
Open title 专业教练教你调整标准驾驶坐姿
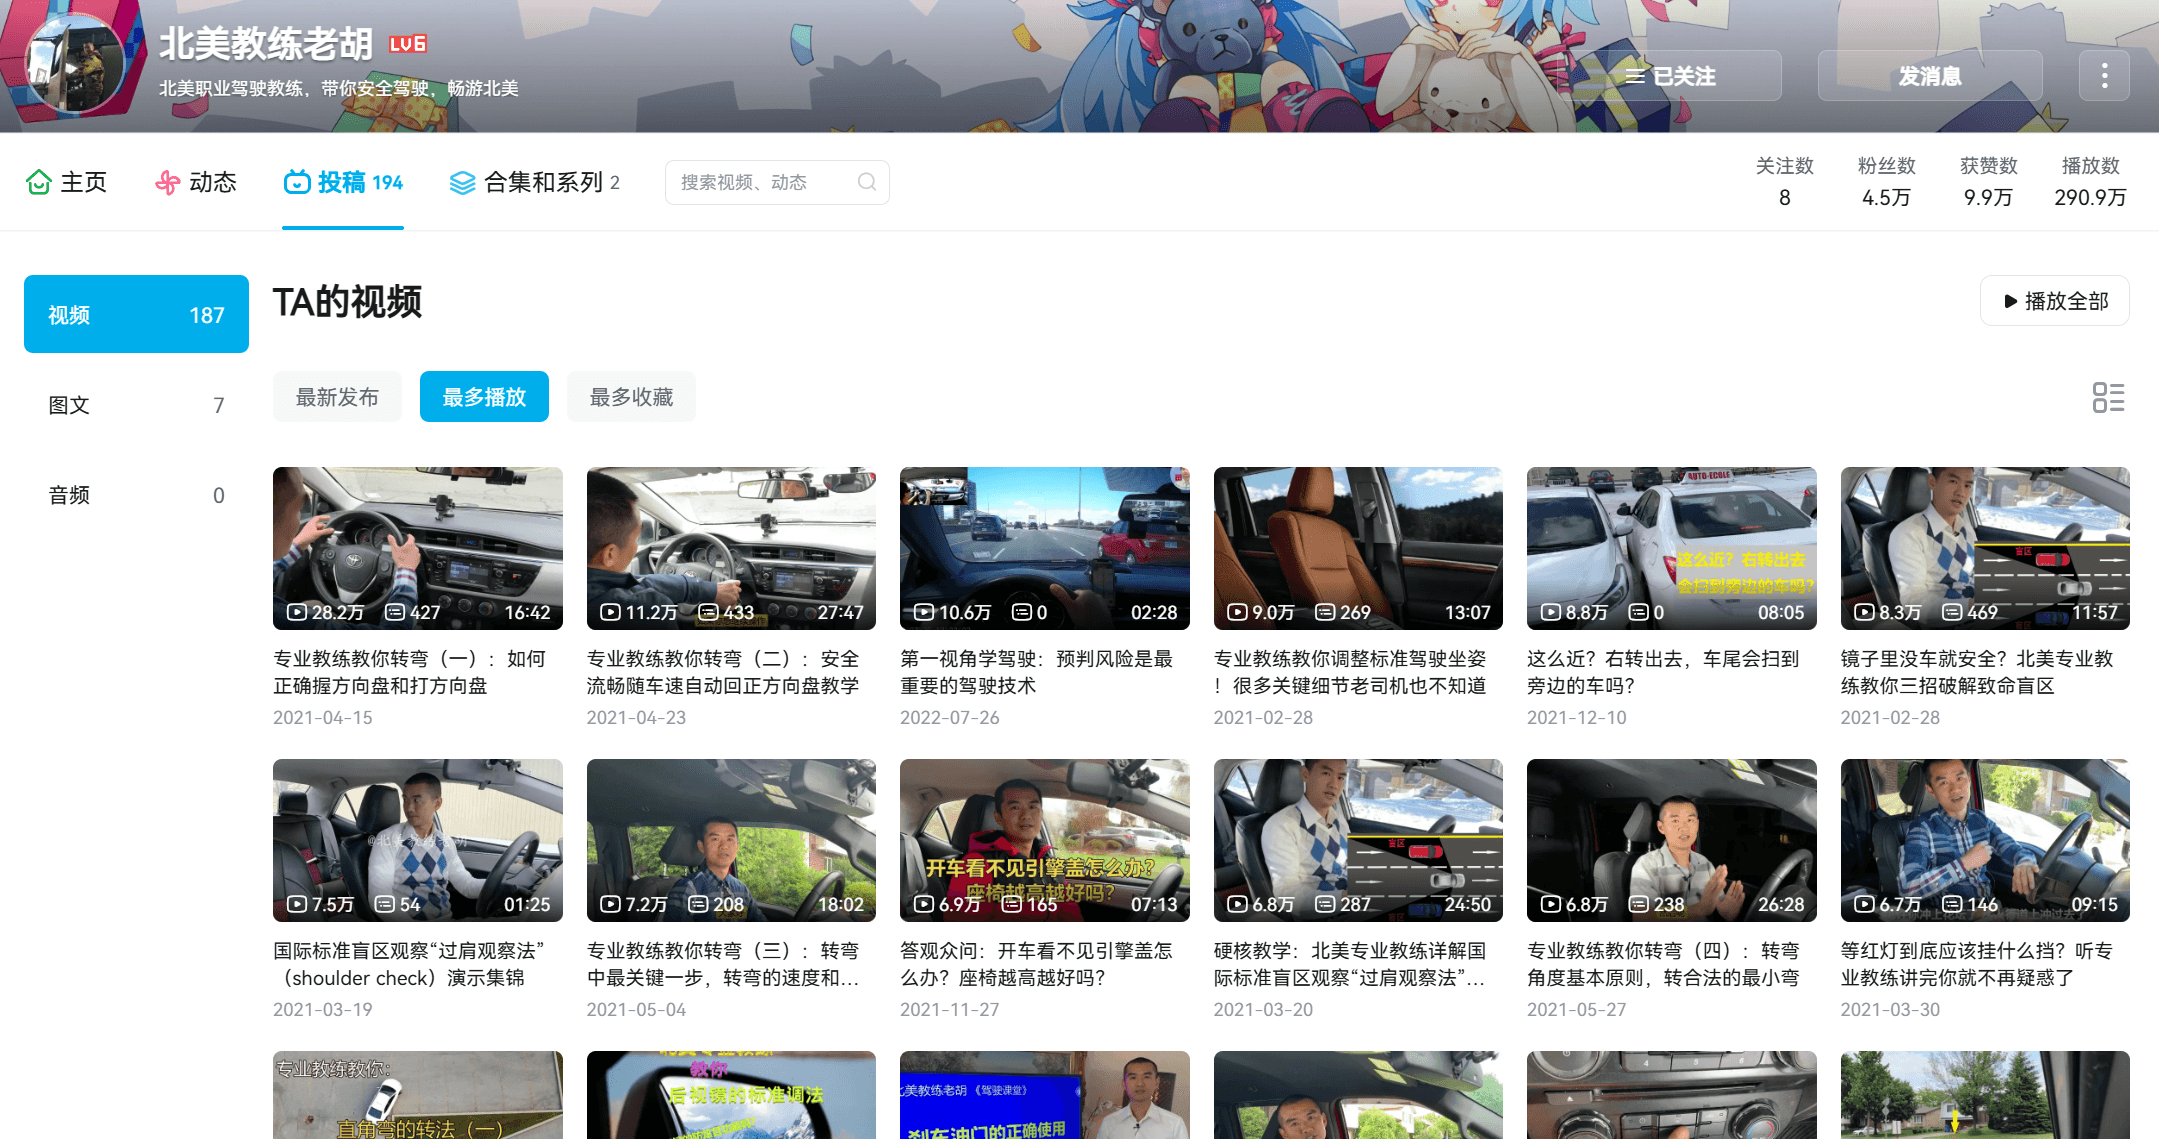click(x=1350, y=672)
